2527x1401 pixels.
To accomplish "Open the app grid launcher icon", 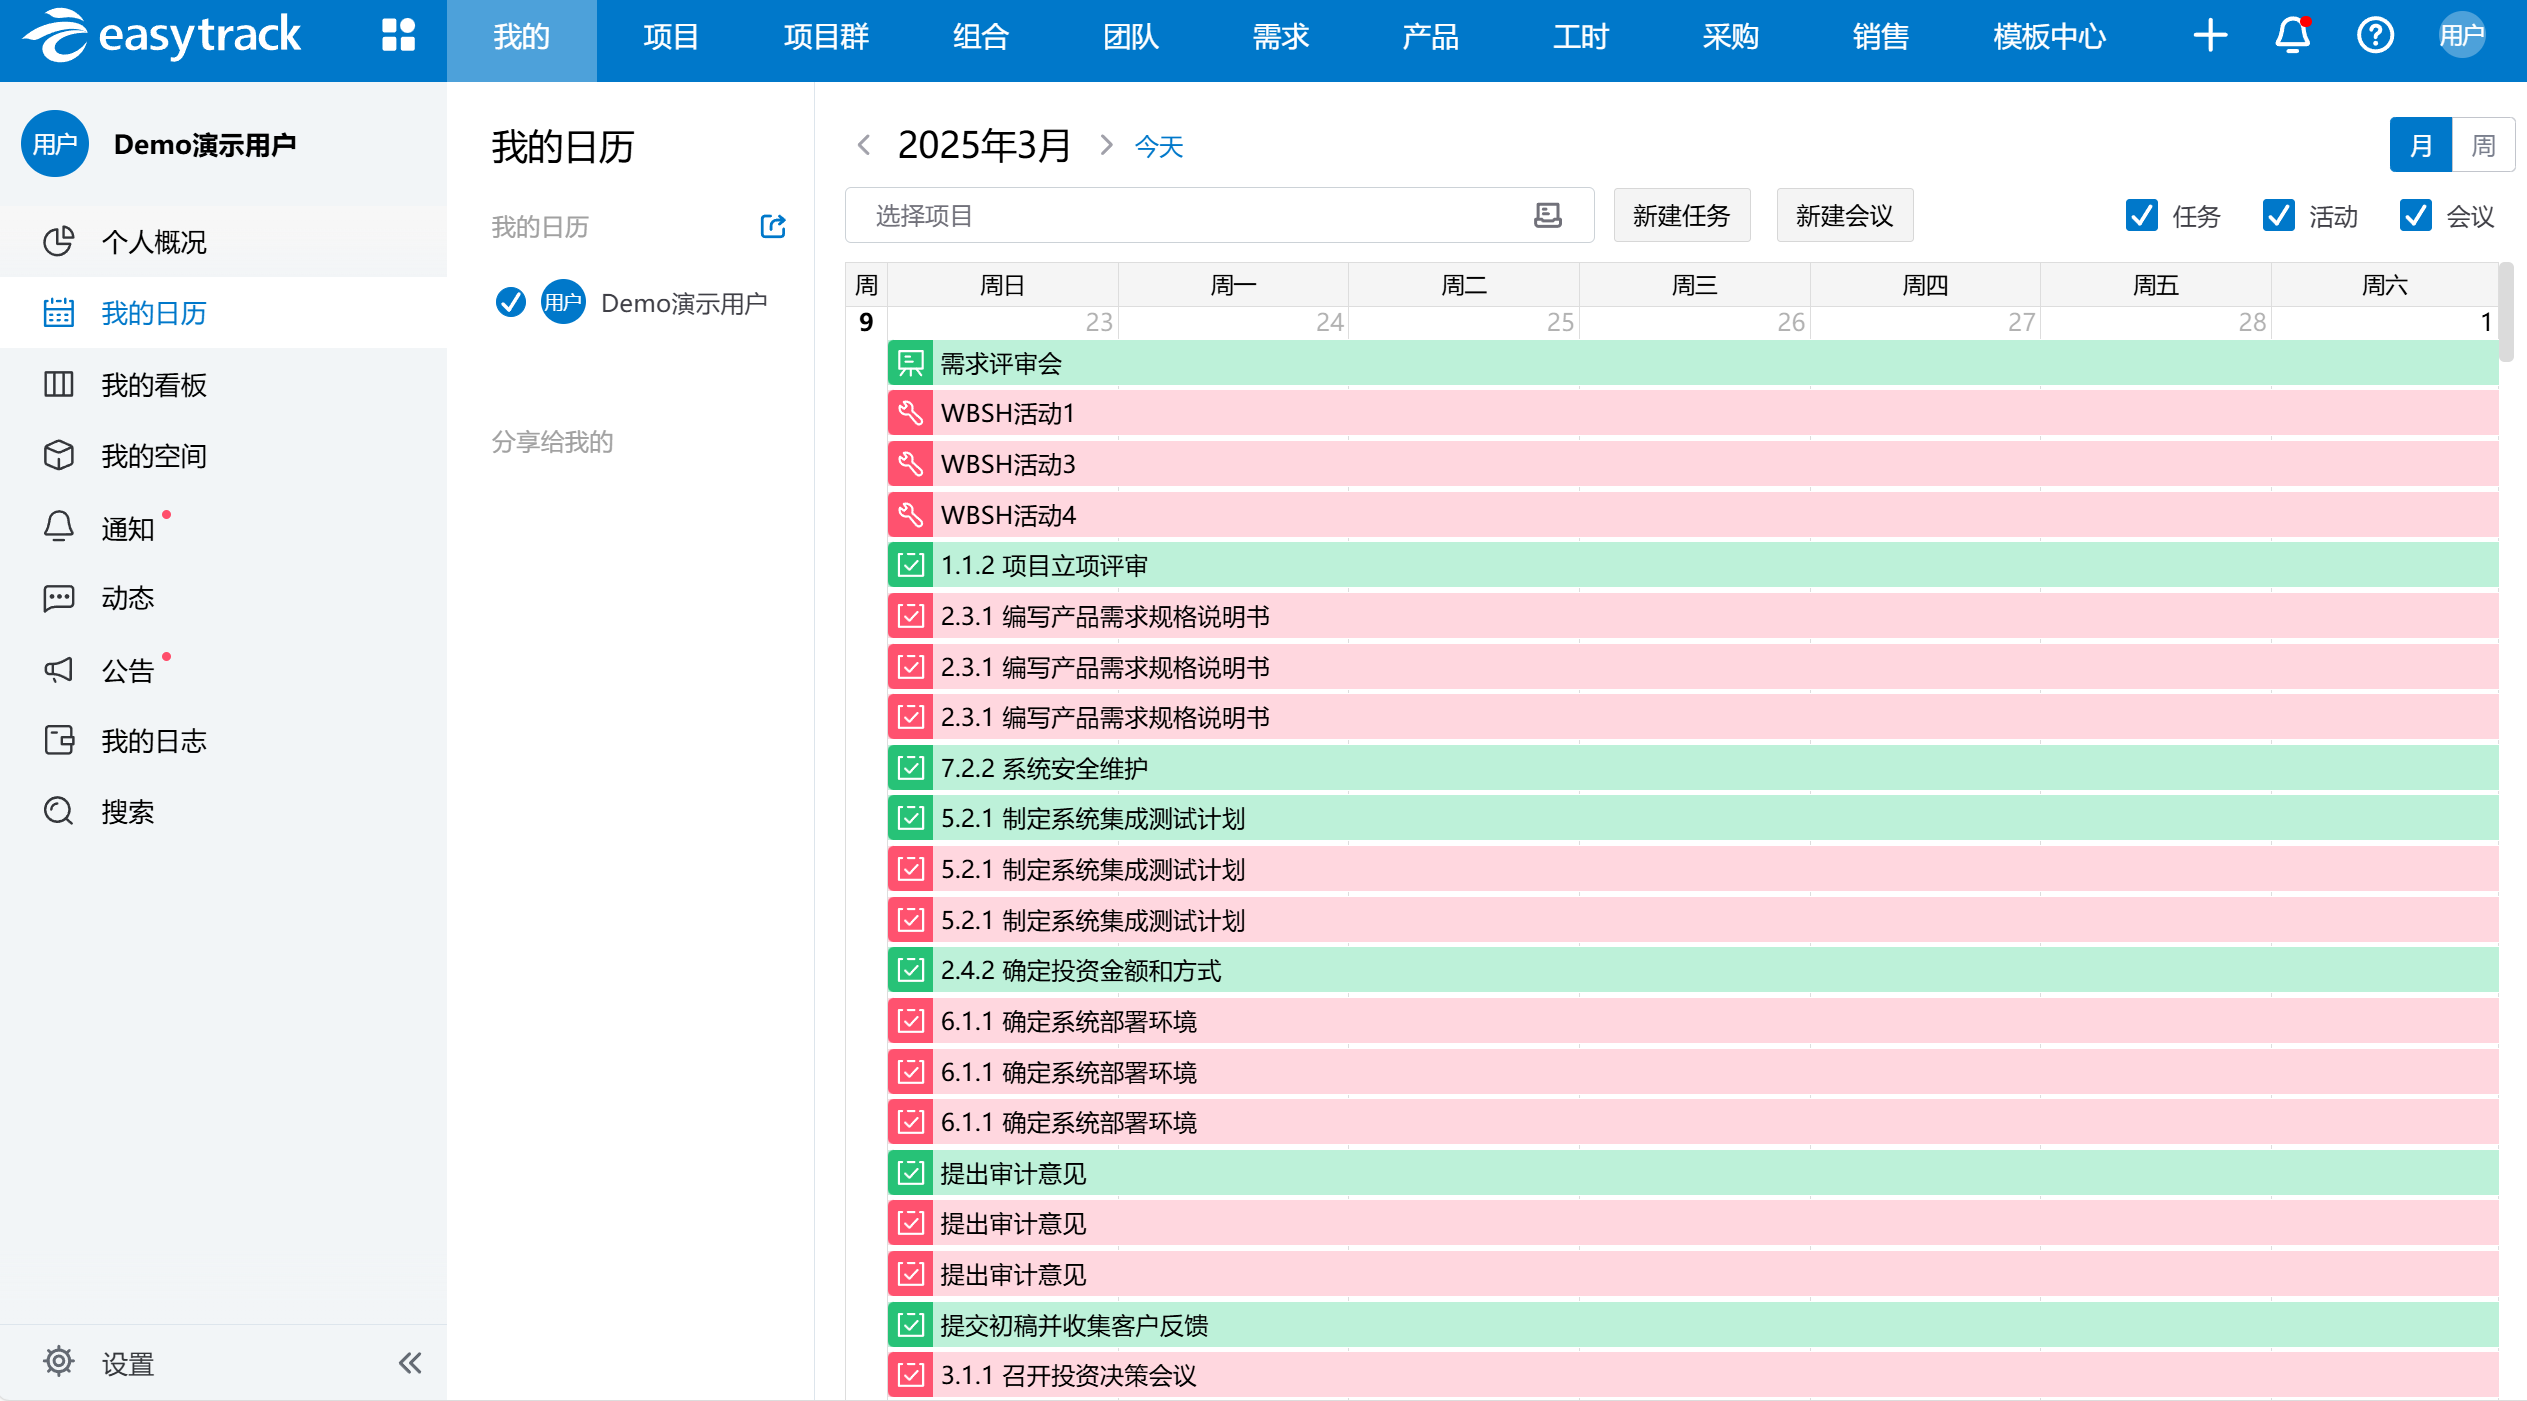I will pos(398,36).
